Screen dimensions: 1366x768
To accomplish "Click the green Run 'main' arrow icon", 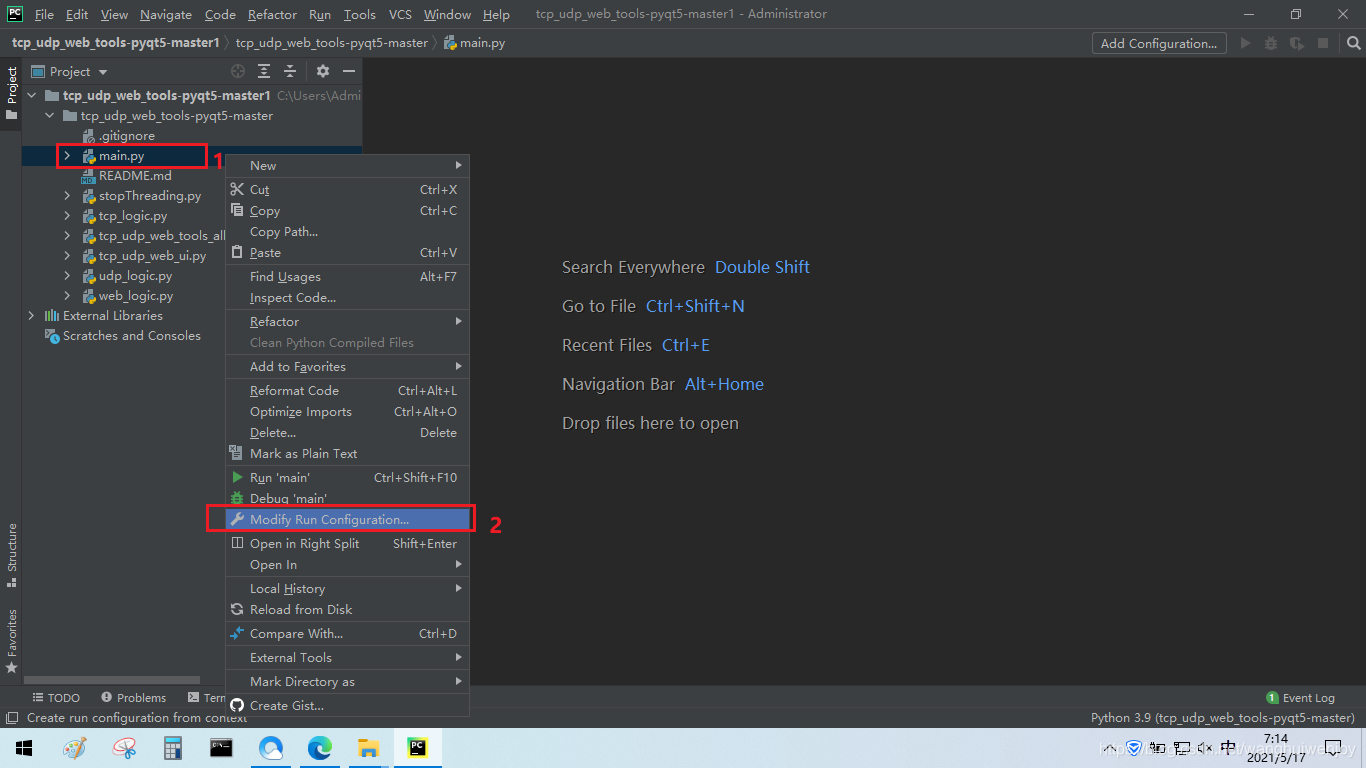I will pyautogui.click(x=237, y=477).
